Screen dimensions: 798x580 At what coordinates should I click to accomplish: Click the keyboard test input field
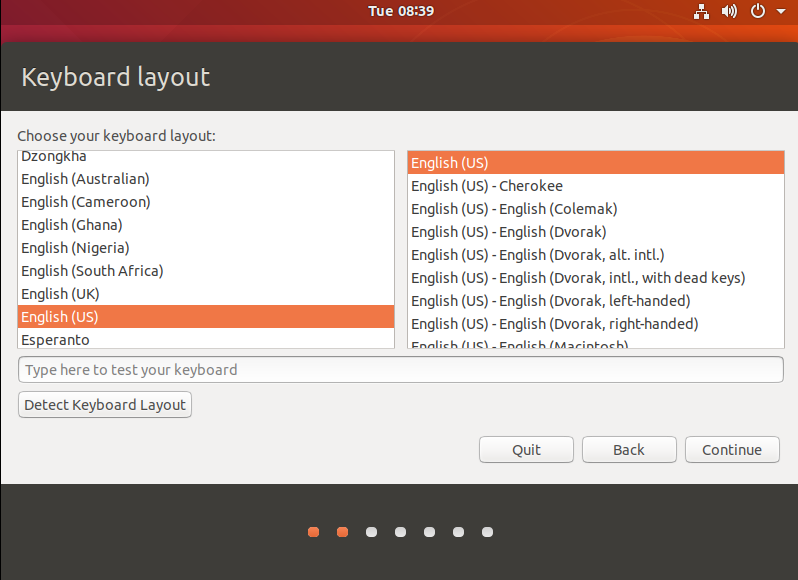click(400, 370)
